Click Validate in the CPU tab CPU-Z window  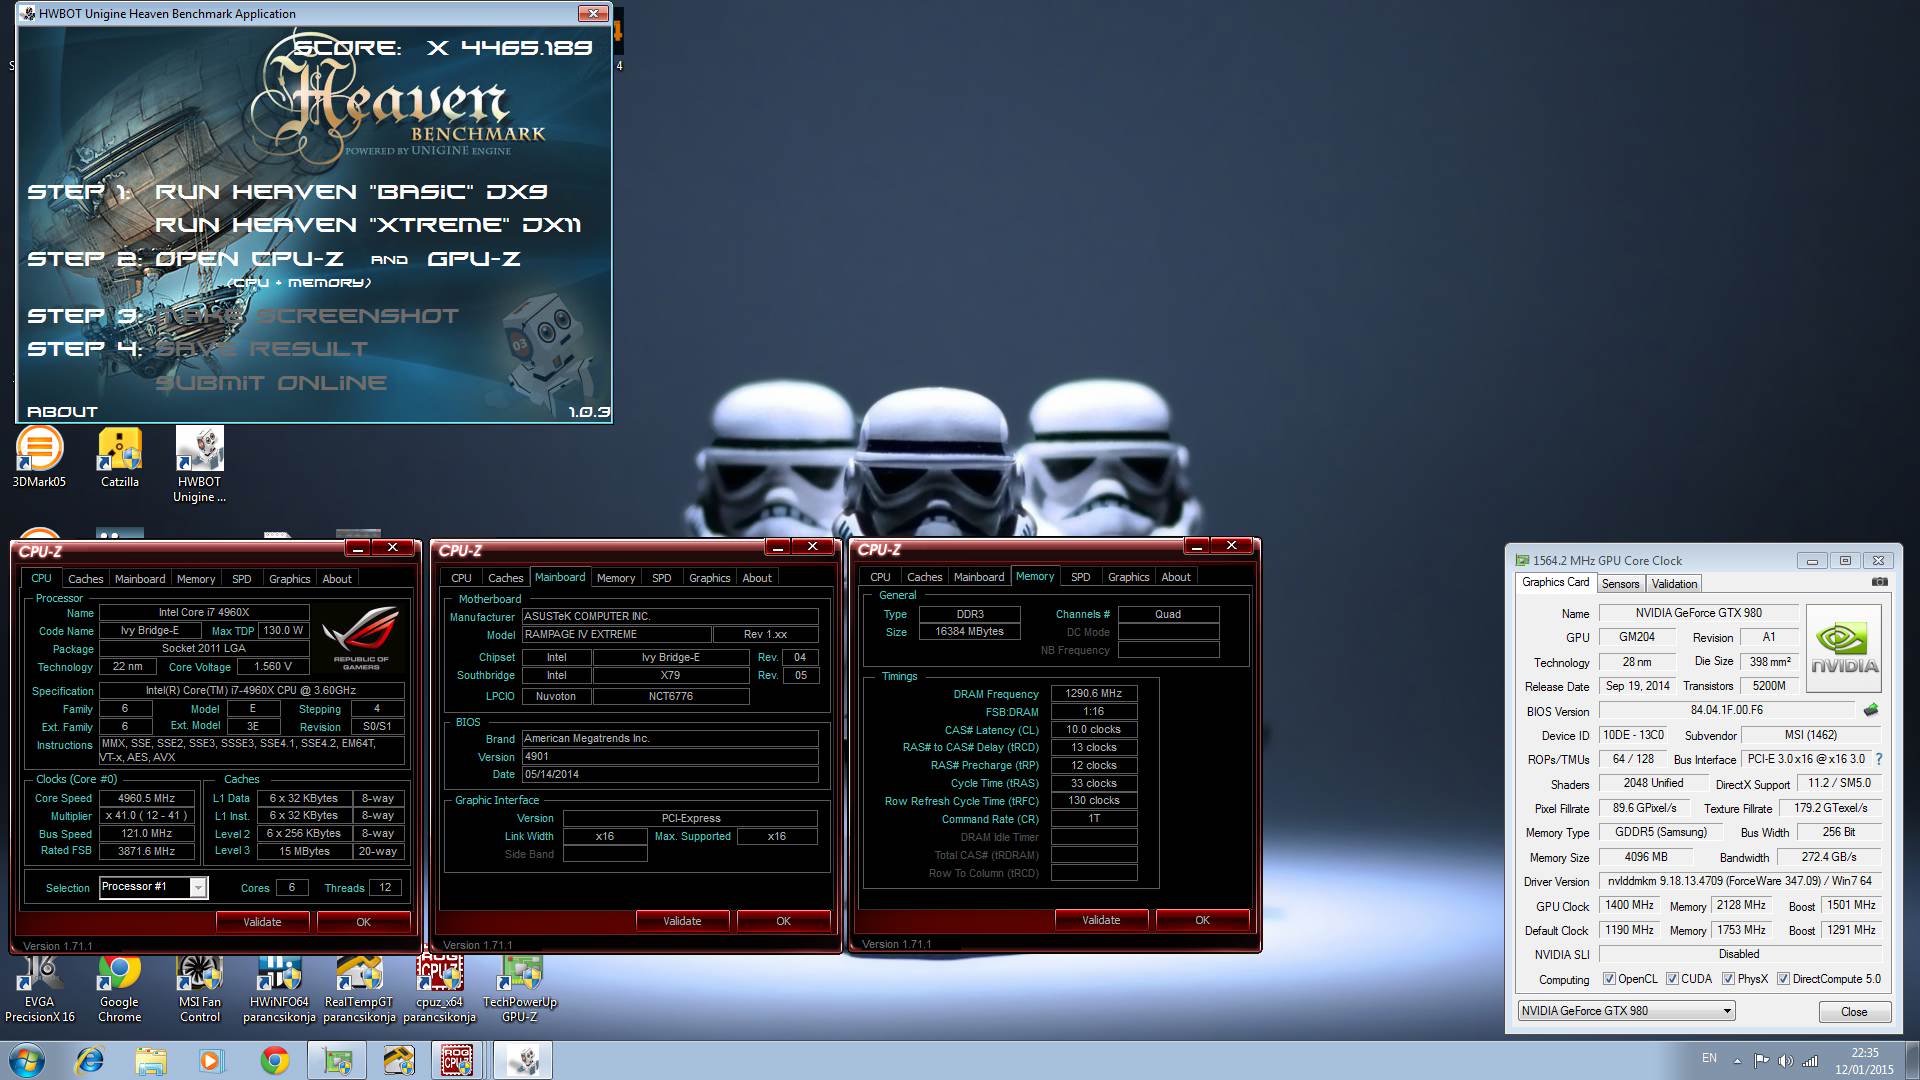coord(262,922)
